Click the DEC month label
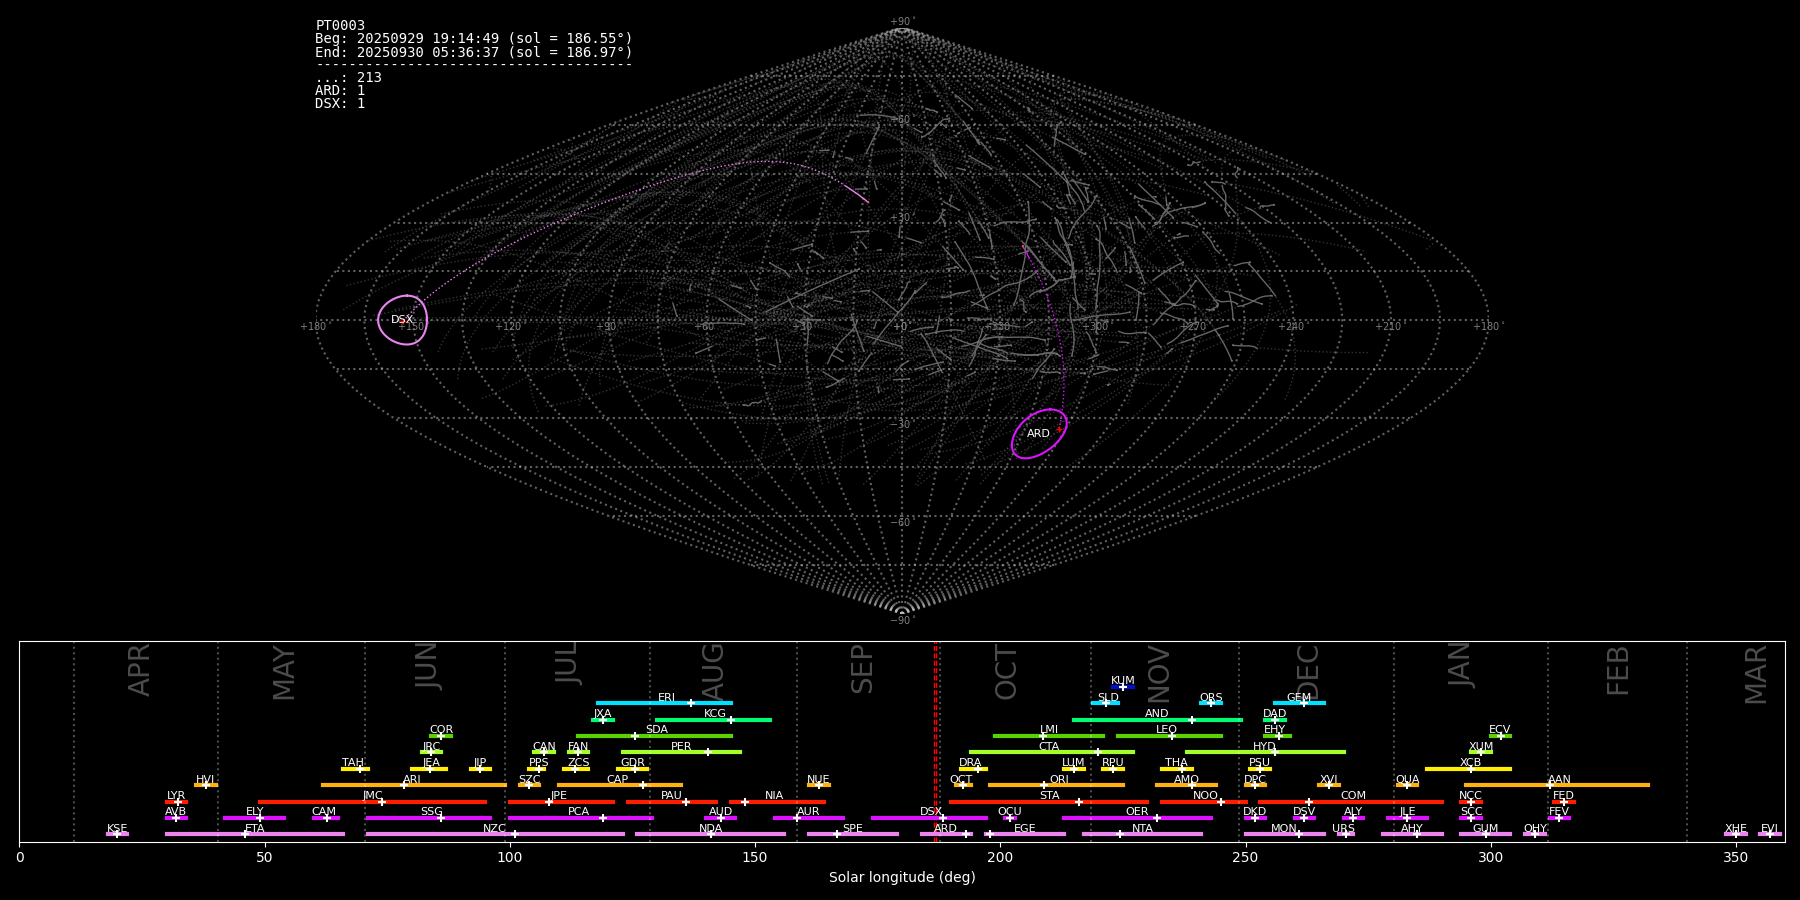 [x=1308, y=672]
